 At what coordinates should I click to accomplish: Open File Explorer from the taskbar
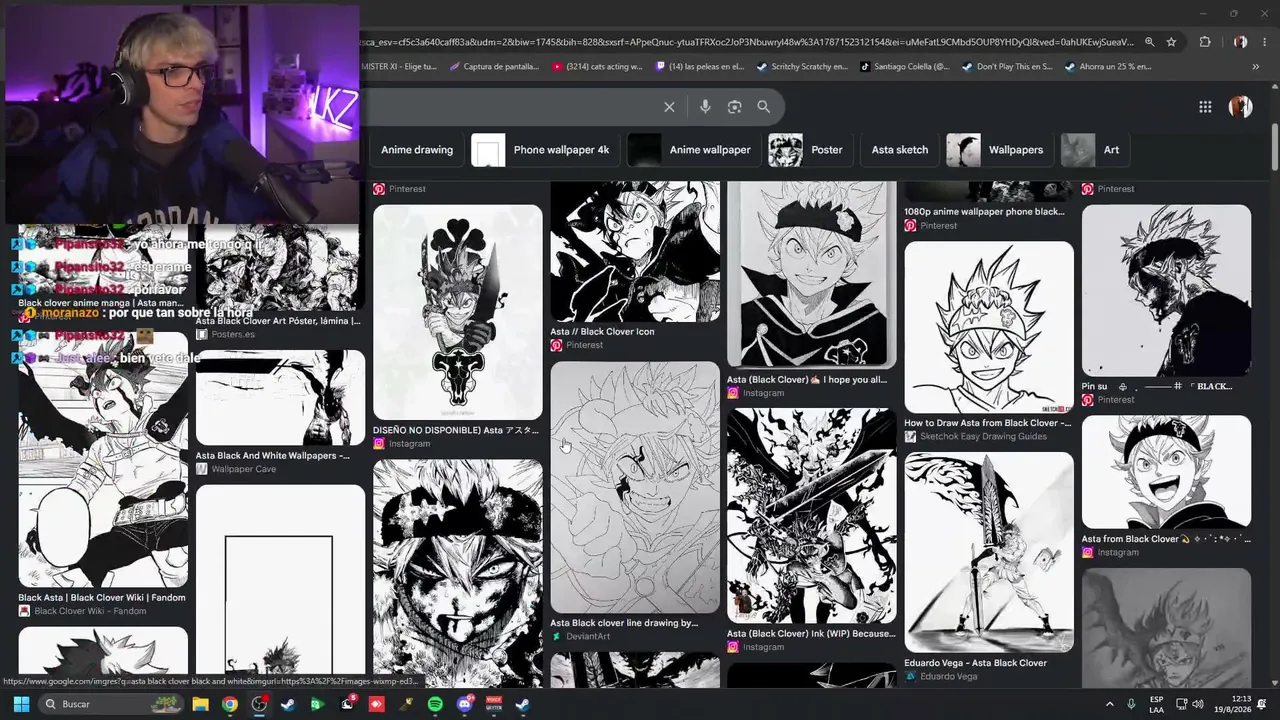200,704
